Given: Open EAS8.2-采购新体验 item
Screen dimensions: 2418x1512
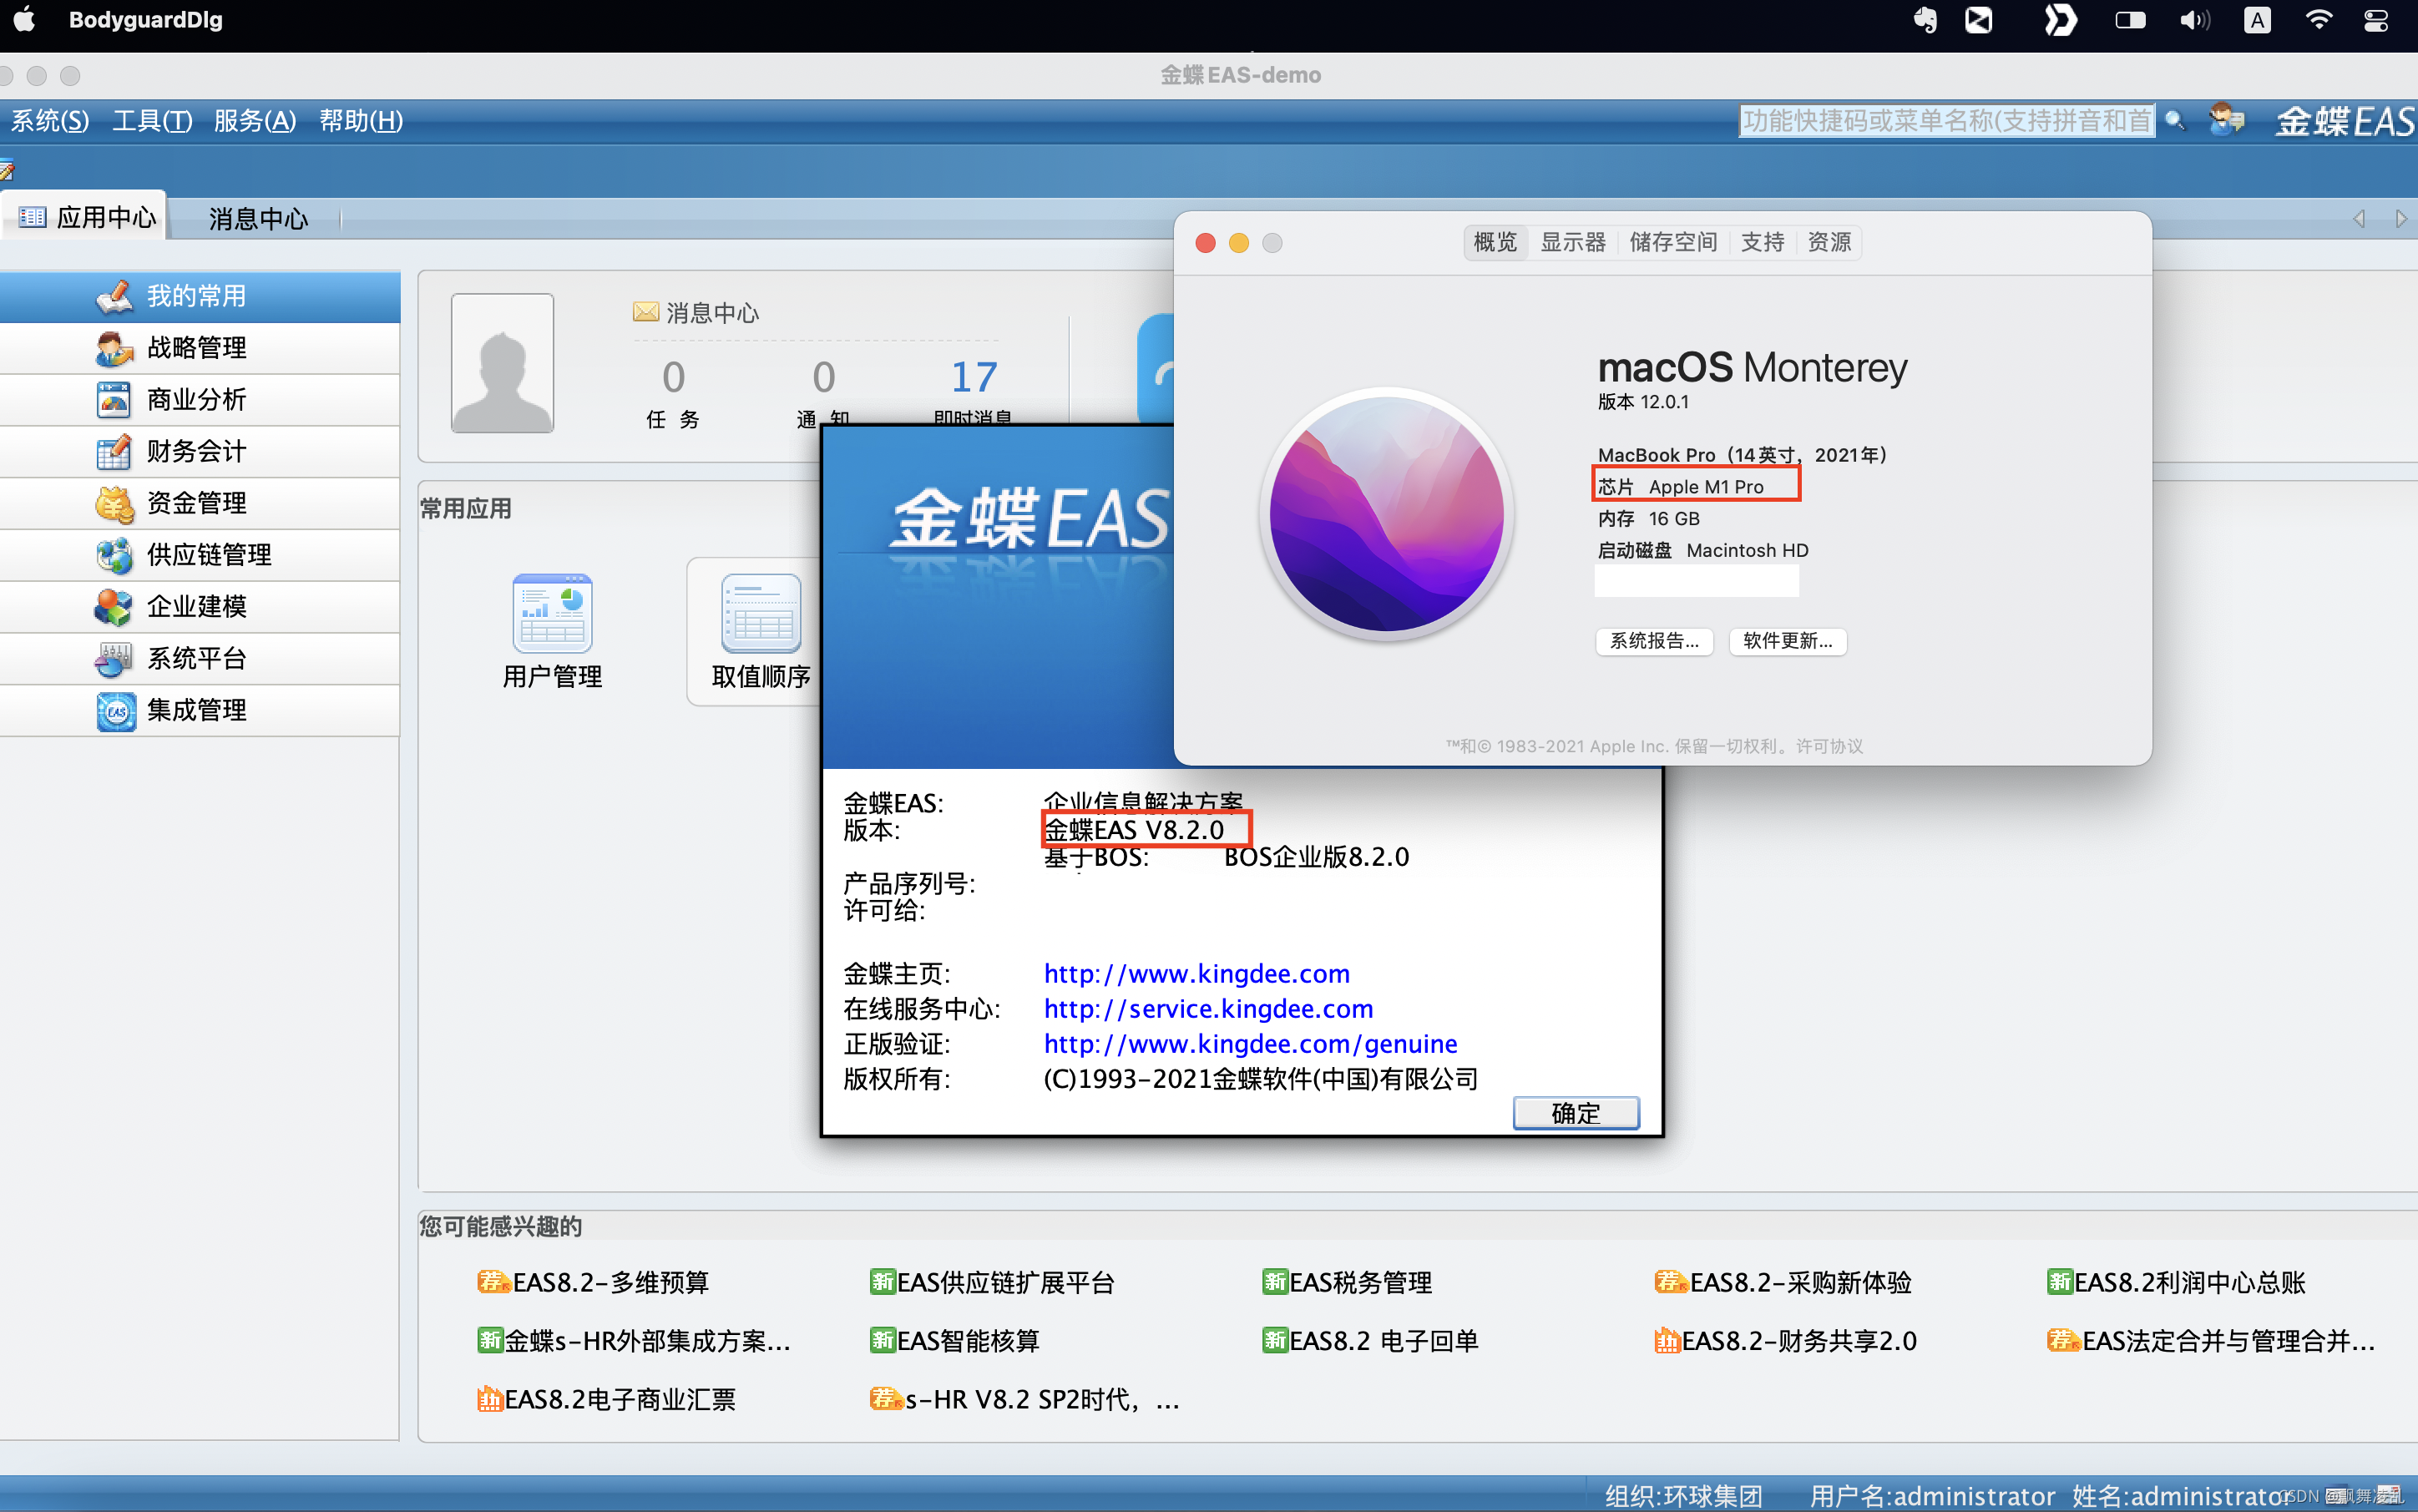Looking at the screenshot, I should 1782,1283.
